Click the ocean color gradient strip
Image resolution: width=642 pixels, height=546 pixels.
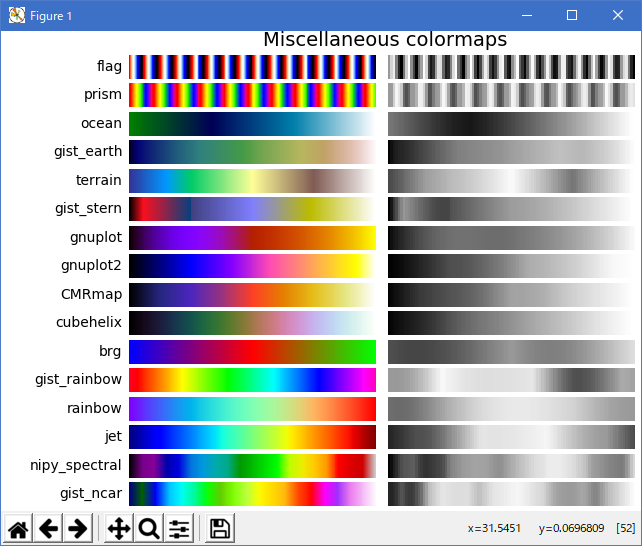click(253, 124)
